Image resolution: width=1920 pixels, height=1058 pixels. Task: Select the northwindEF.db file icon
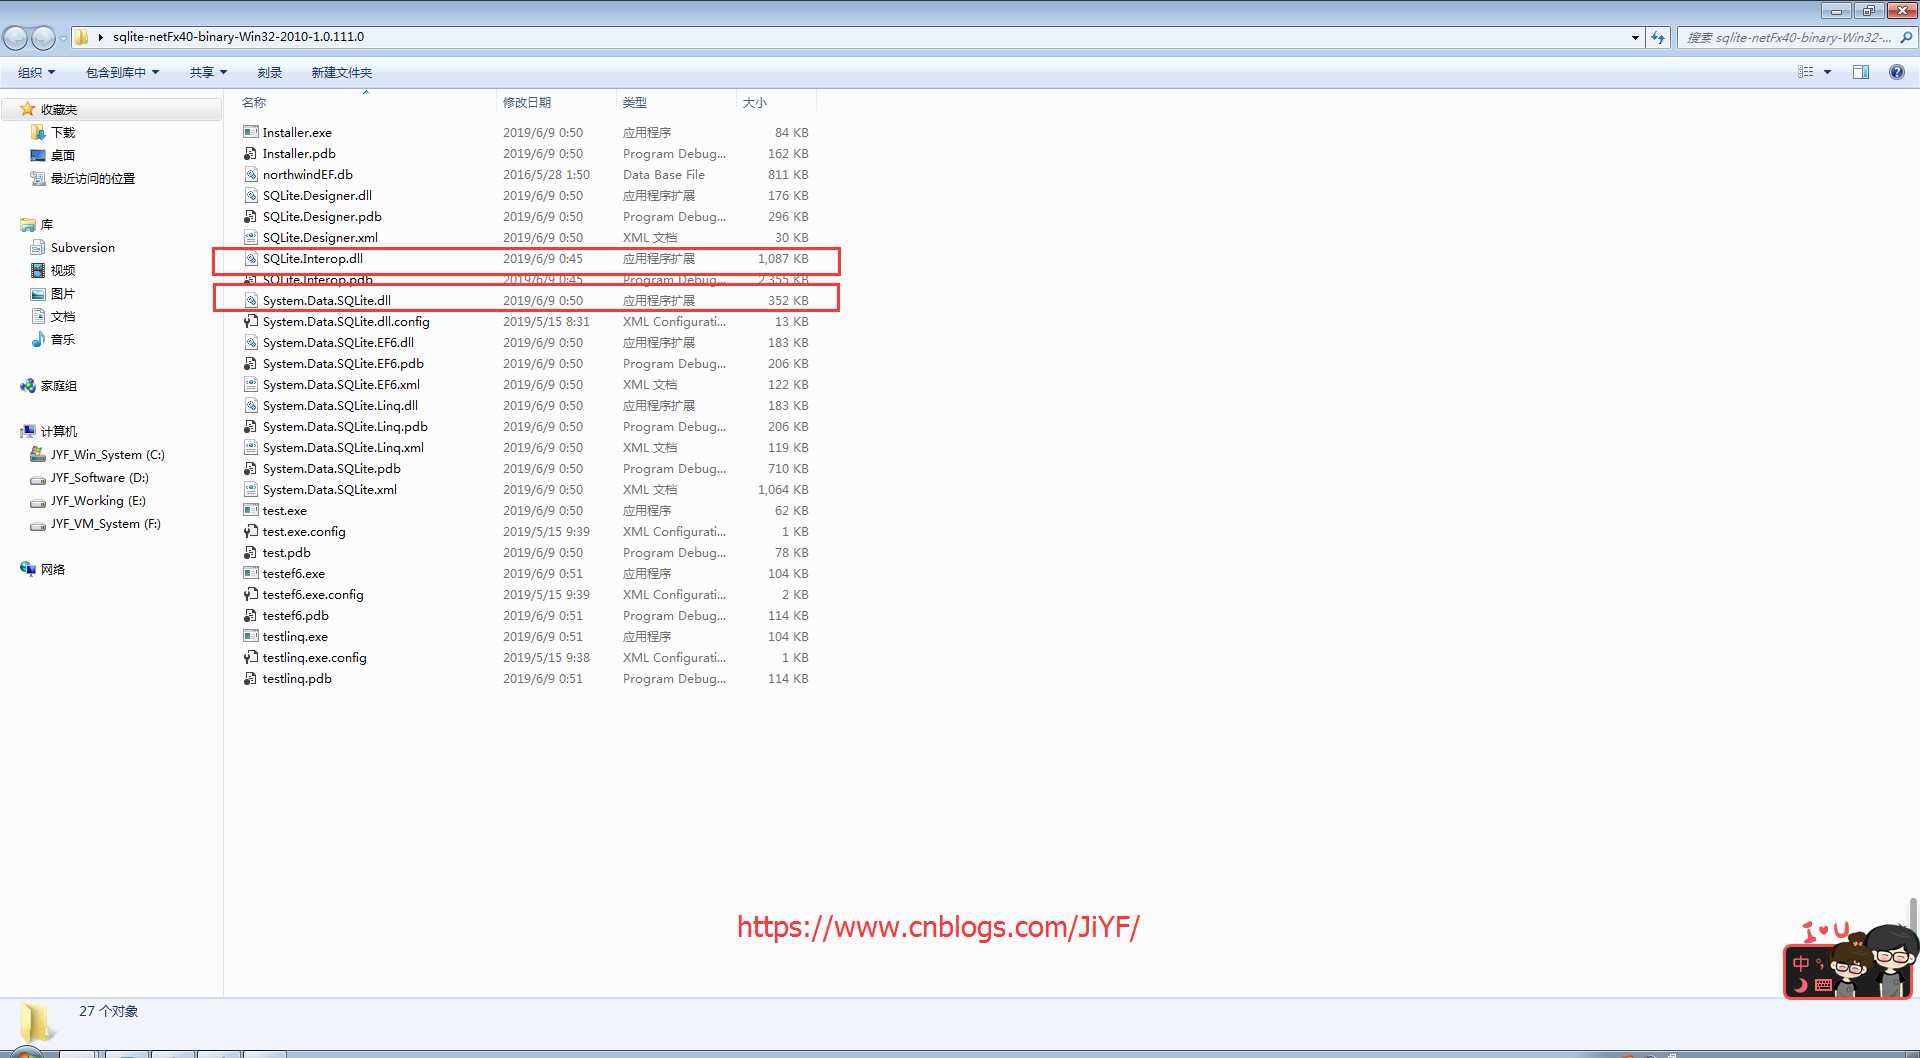click(x=251, y=174)
